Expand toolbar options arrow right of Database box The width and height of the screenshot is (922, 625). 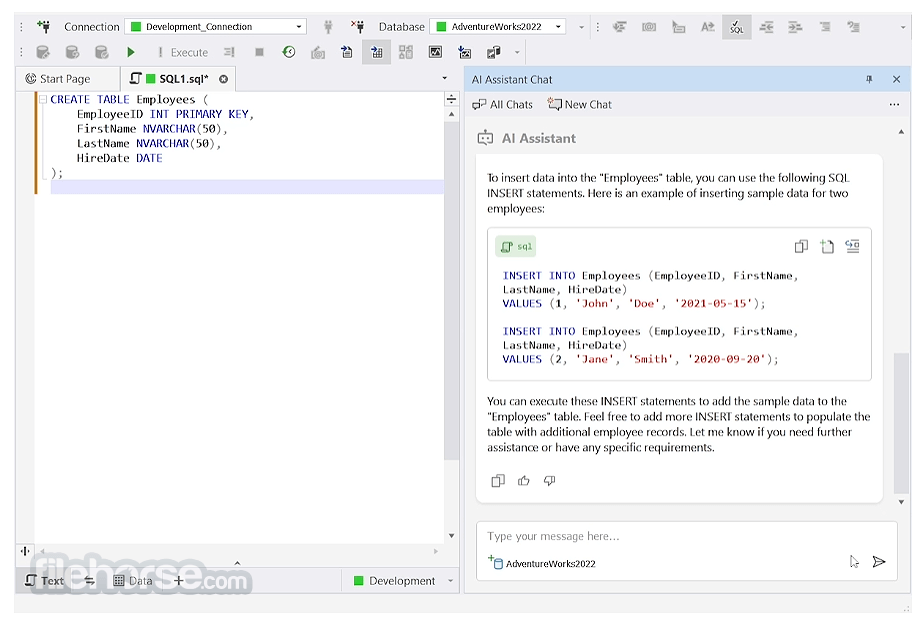pyautogui.click(x=581, y=27)
